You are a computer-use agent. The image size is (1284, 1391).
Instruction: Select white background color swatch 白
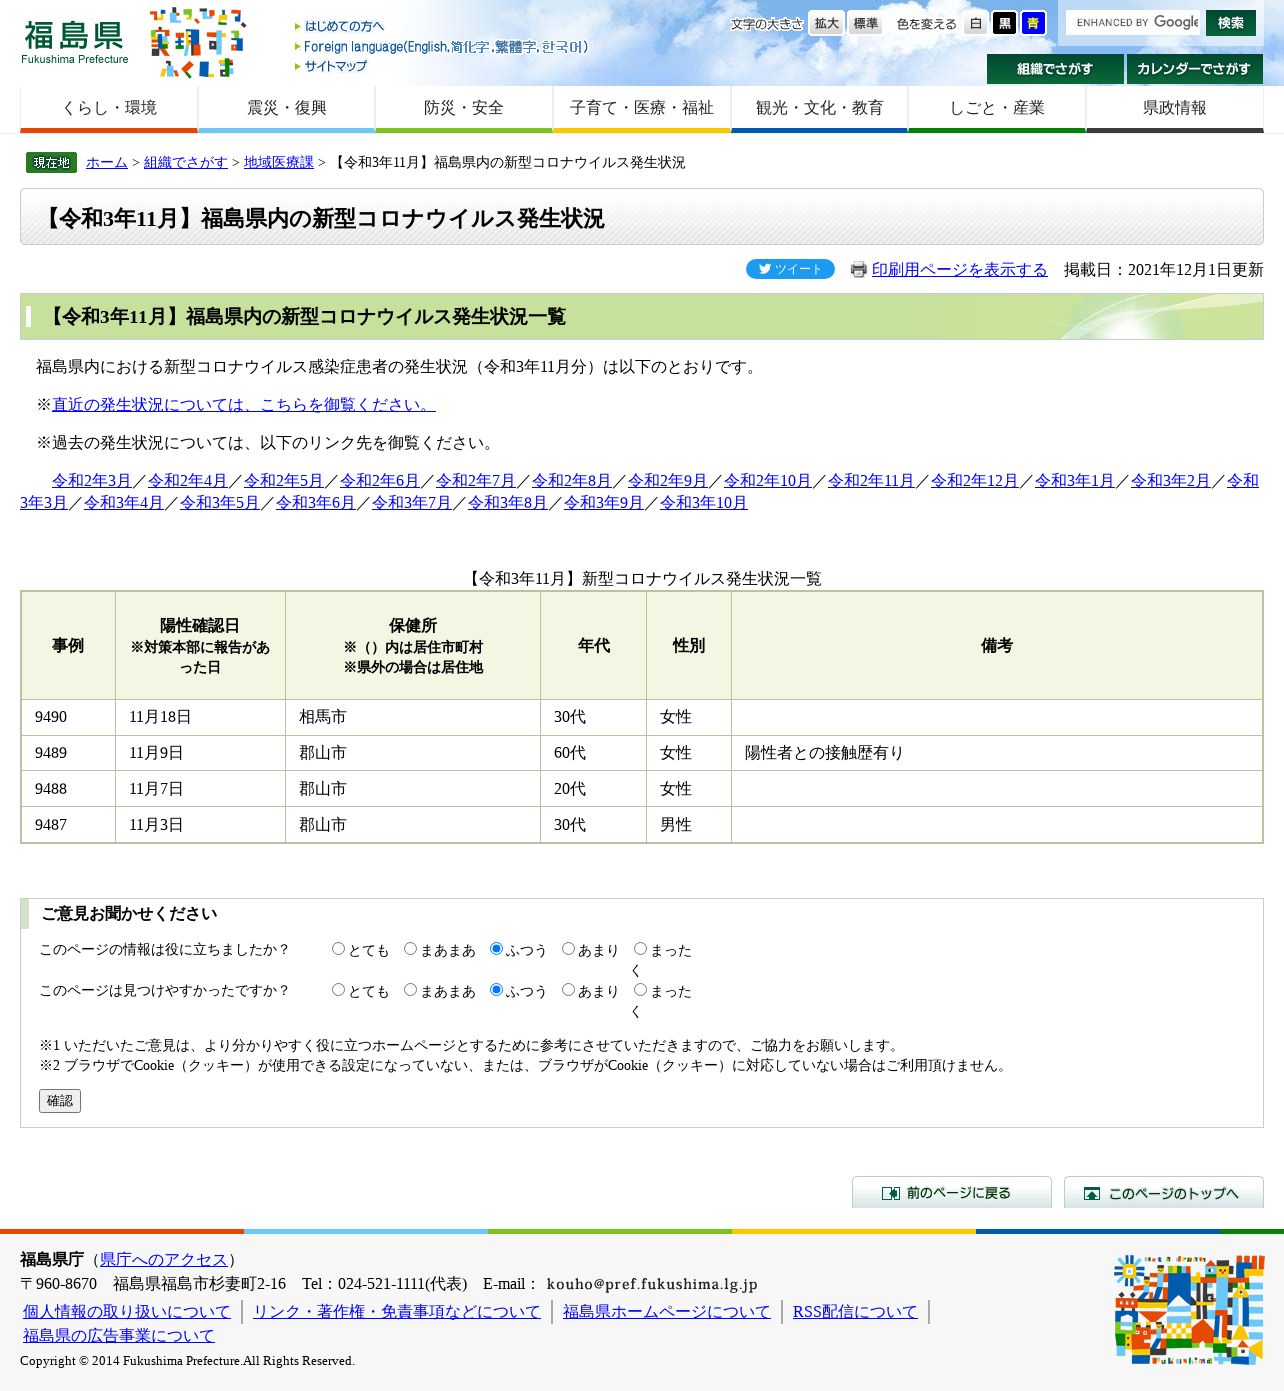pyautogui.click(x=976, y=23)
